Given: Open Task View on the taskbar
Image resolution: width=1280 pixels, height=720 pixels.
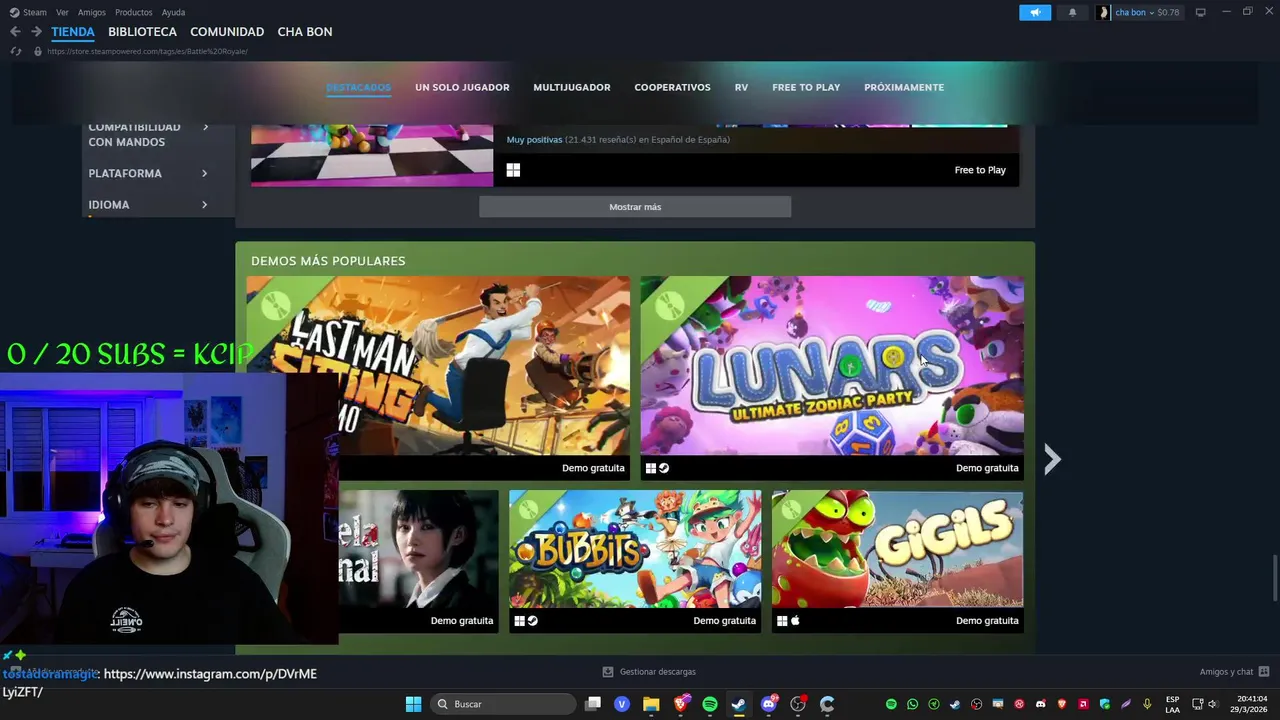Looking at the screenshot, I should point(593,704).
